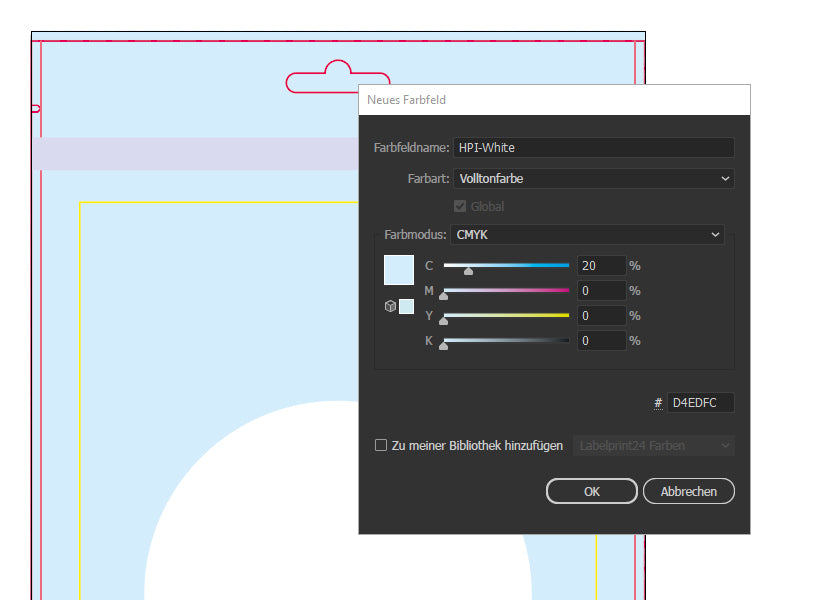
Task: Enable Zu meiner Bibliothek hinzufügen checkbox
Action: 381,445
